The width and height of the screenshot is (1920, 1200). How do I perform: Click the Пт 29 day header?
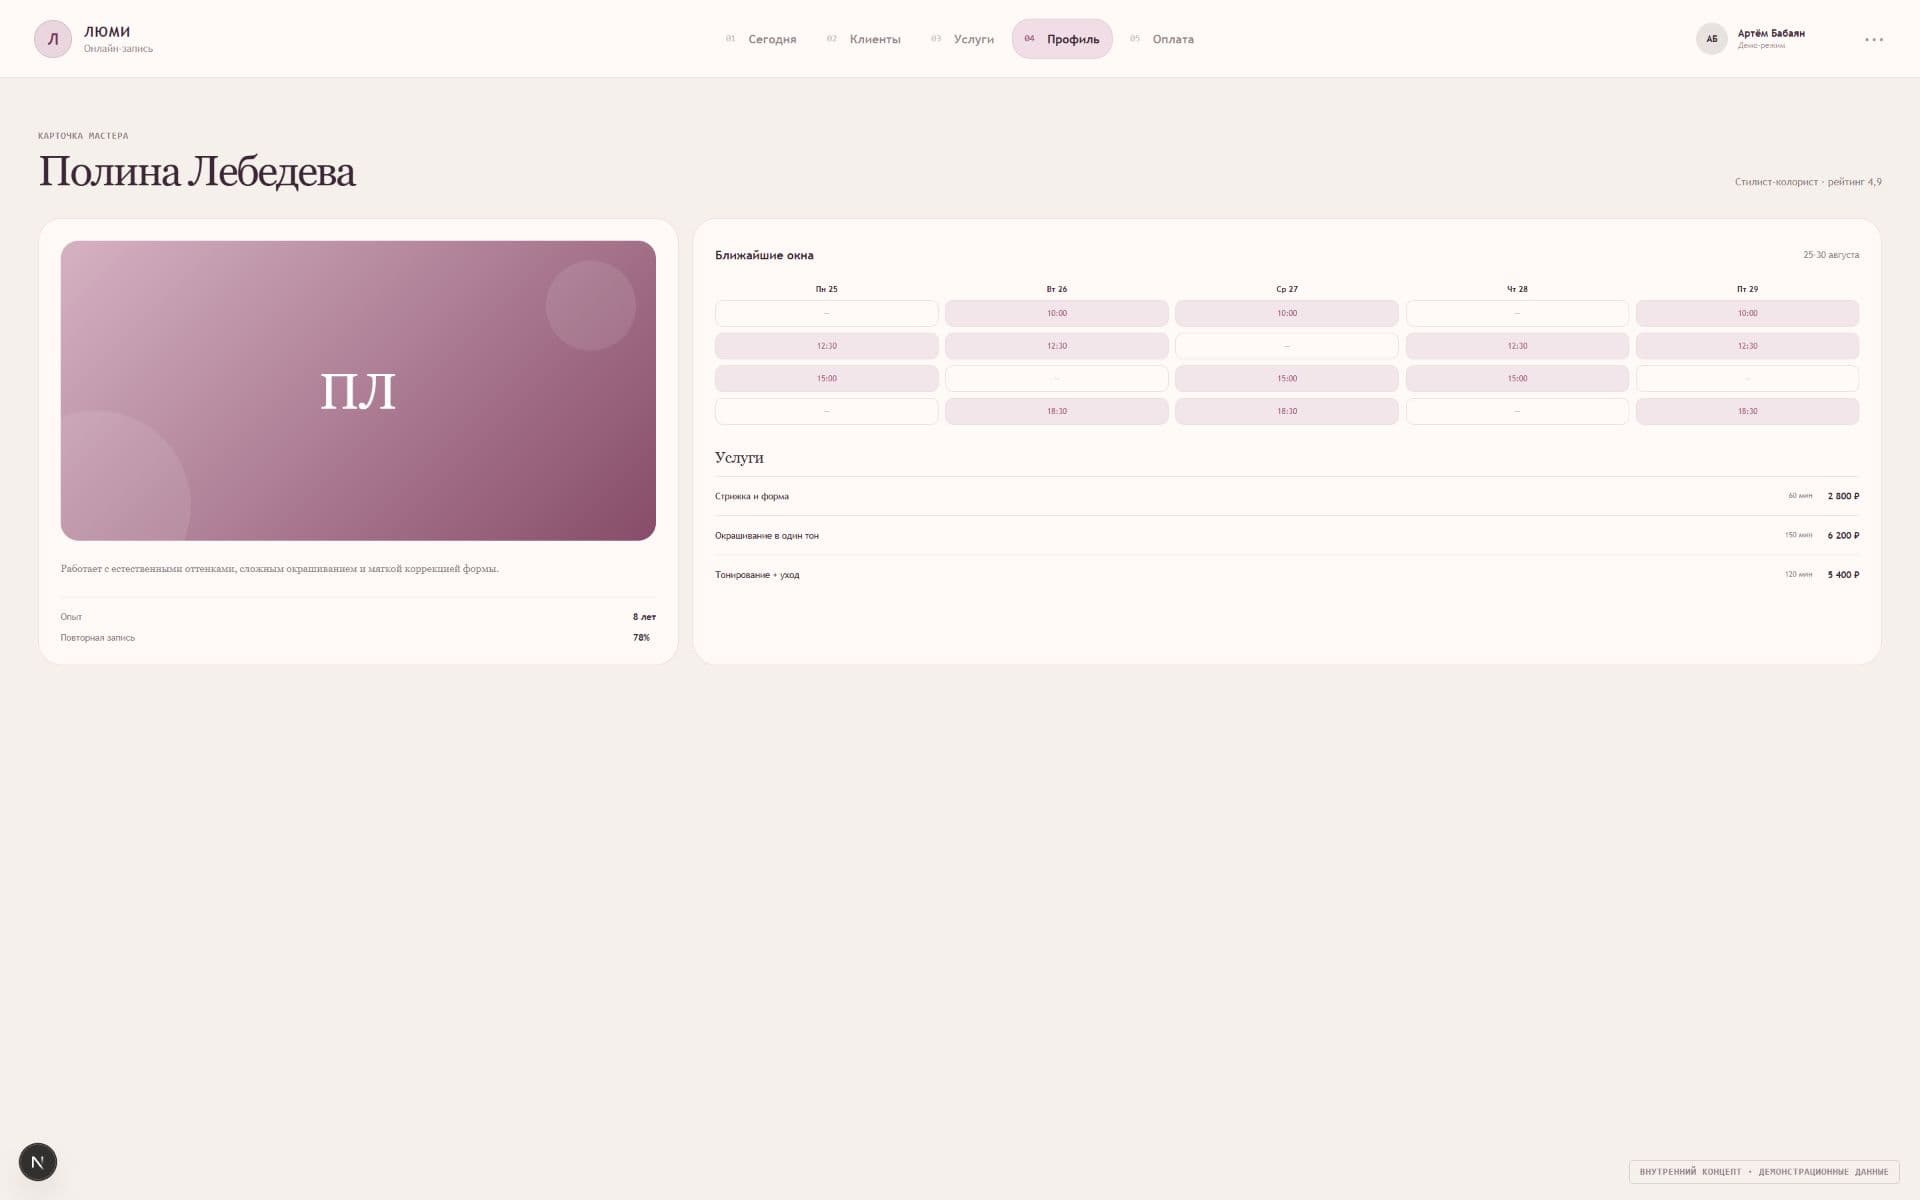click(1747, 289)
